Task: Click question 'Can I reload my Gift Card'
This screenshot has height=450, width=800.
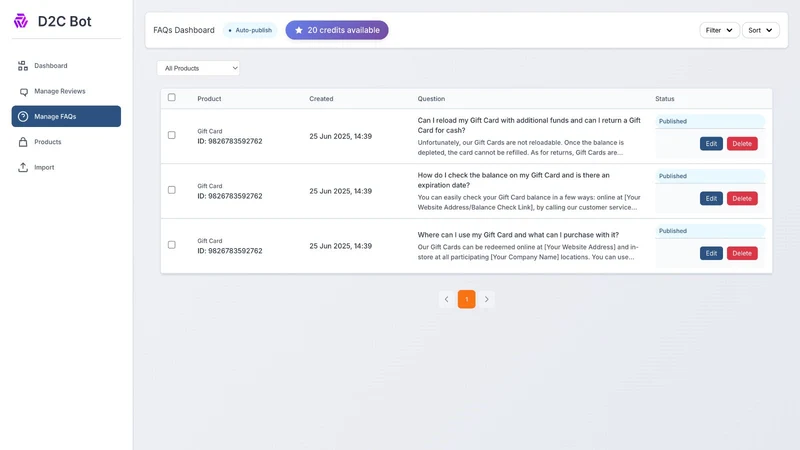Action: point(529,126)
